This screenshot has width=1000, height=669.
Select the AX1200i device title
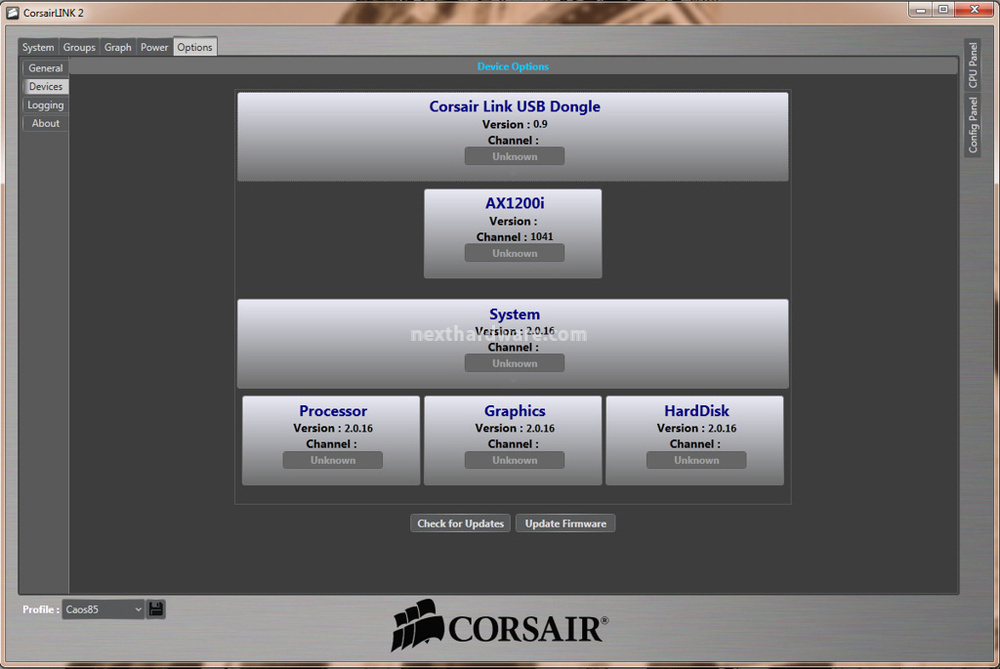[515, 203]
